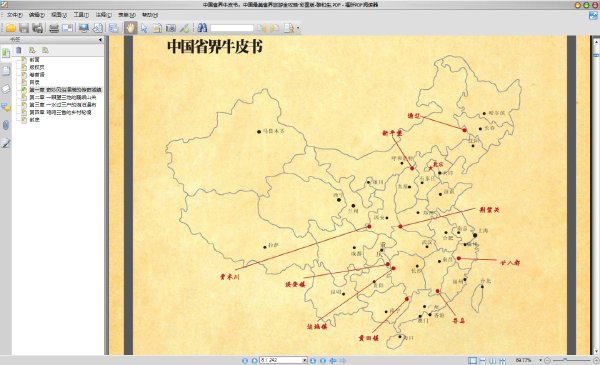
Task: Show the Pages thumbnail panel from sidebar
Action: [6, 71]
